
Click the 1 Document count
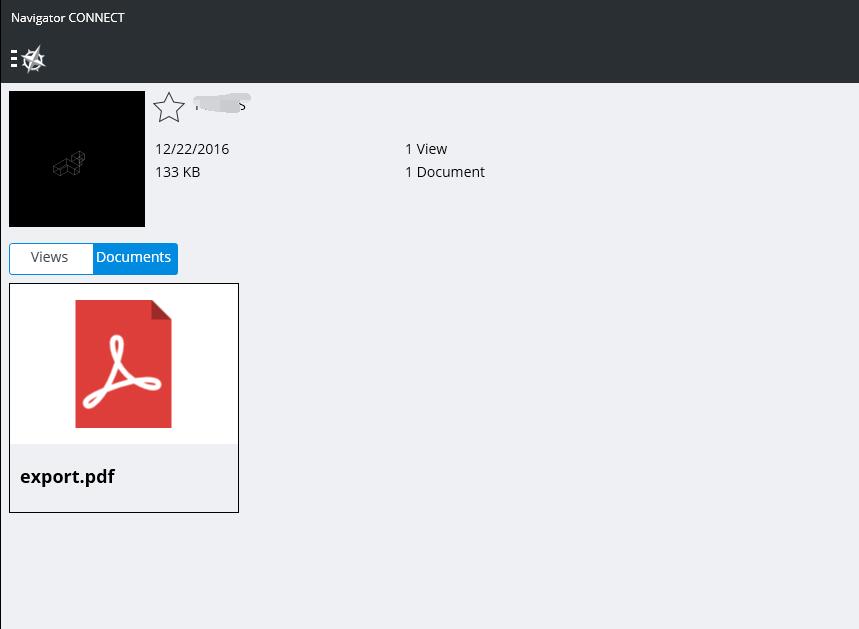(445, 172)
